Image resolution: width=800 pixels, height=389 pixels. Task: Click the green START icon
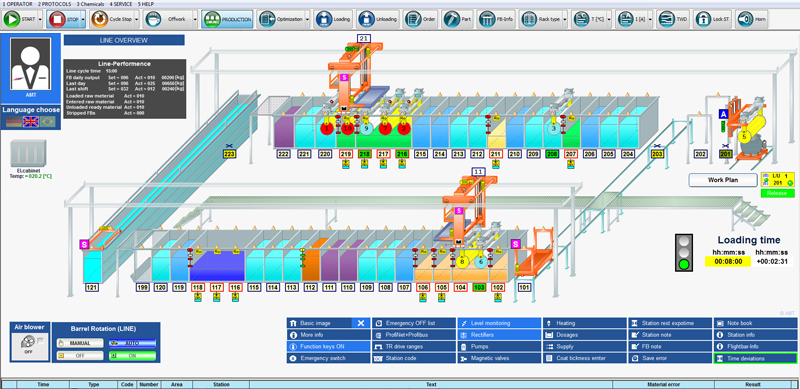coord(12,19)
